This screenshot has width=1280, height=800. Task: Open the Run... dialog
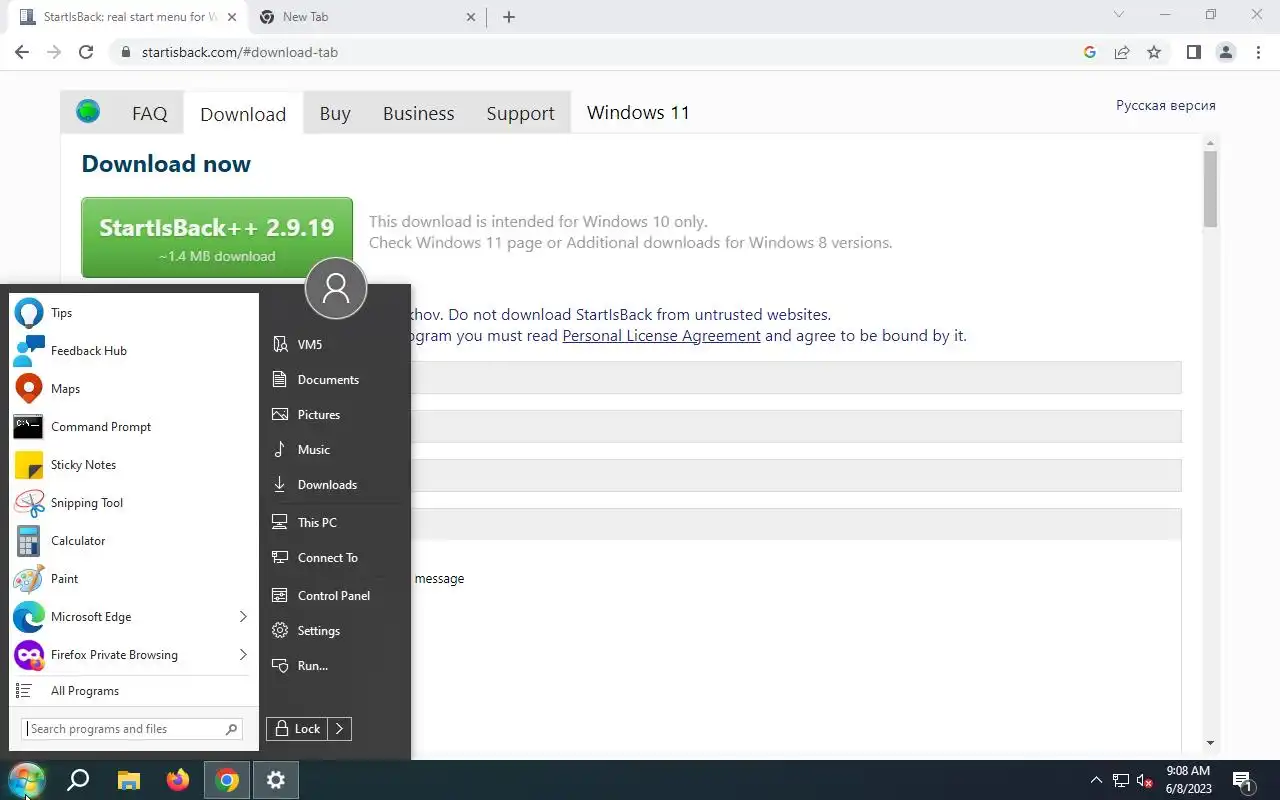335,666
